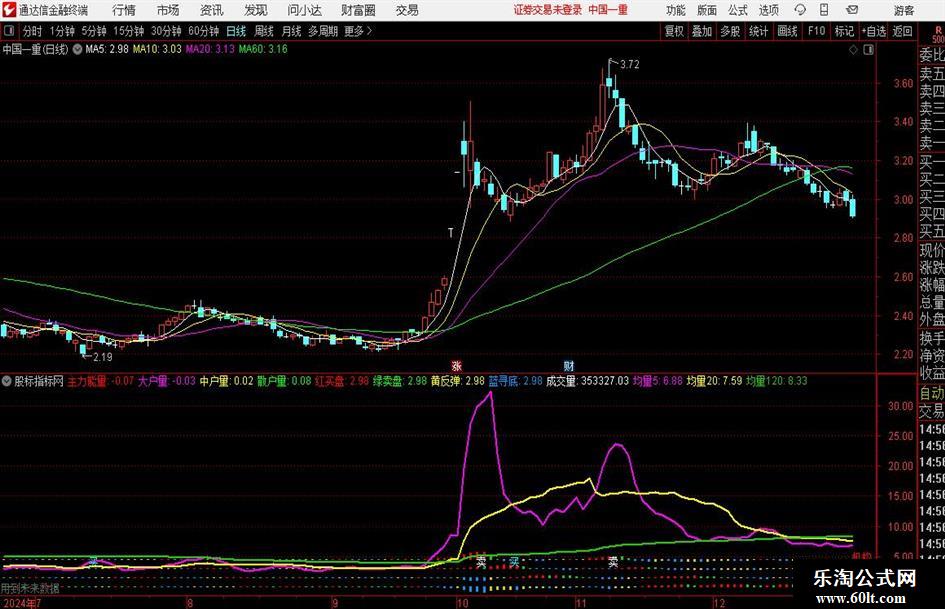Add stock via +自选 button
Screen dimensions: 945x609
[x=874, y=31]
